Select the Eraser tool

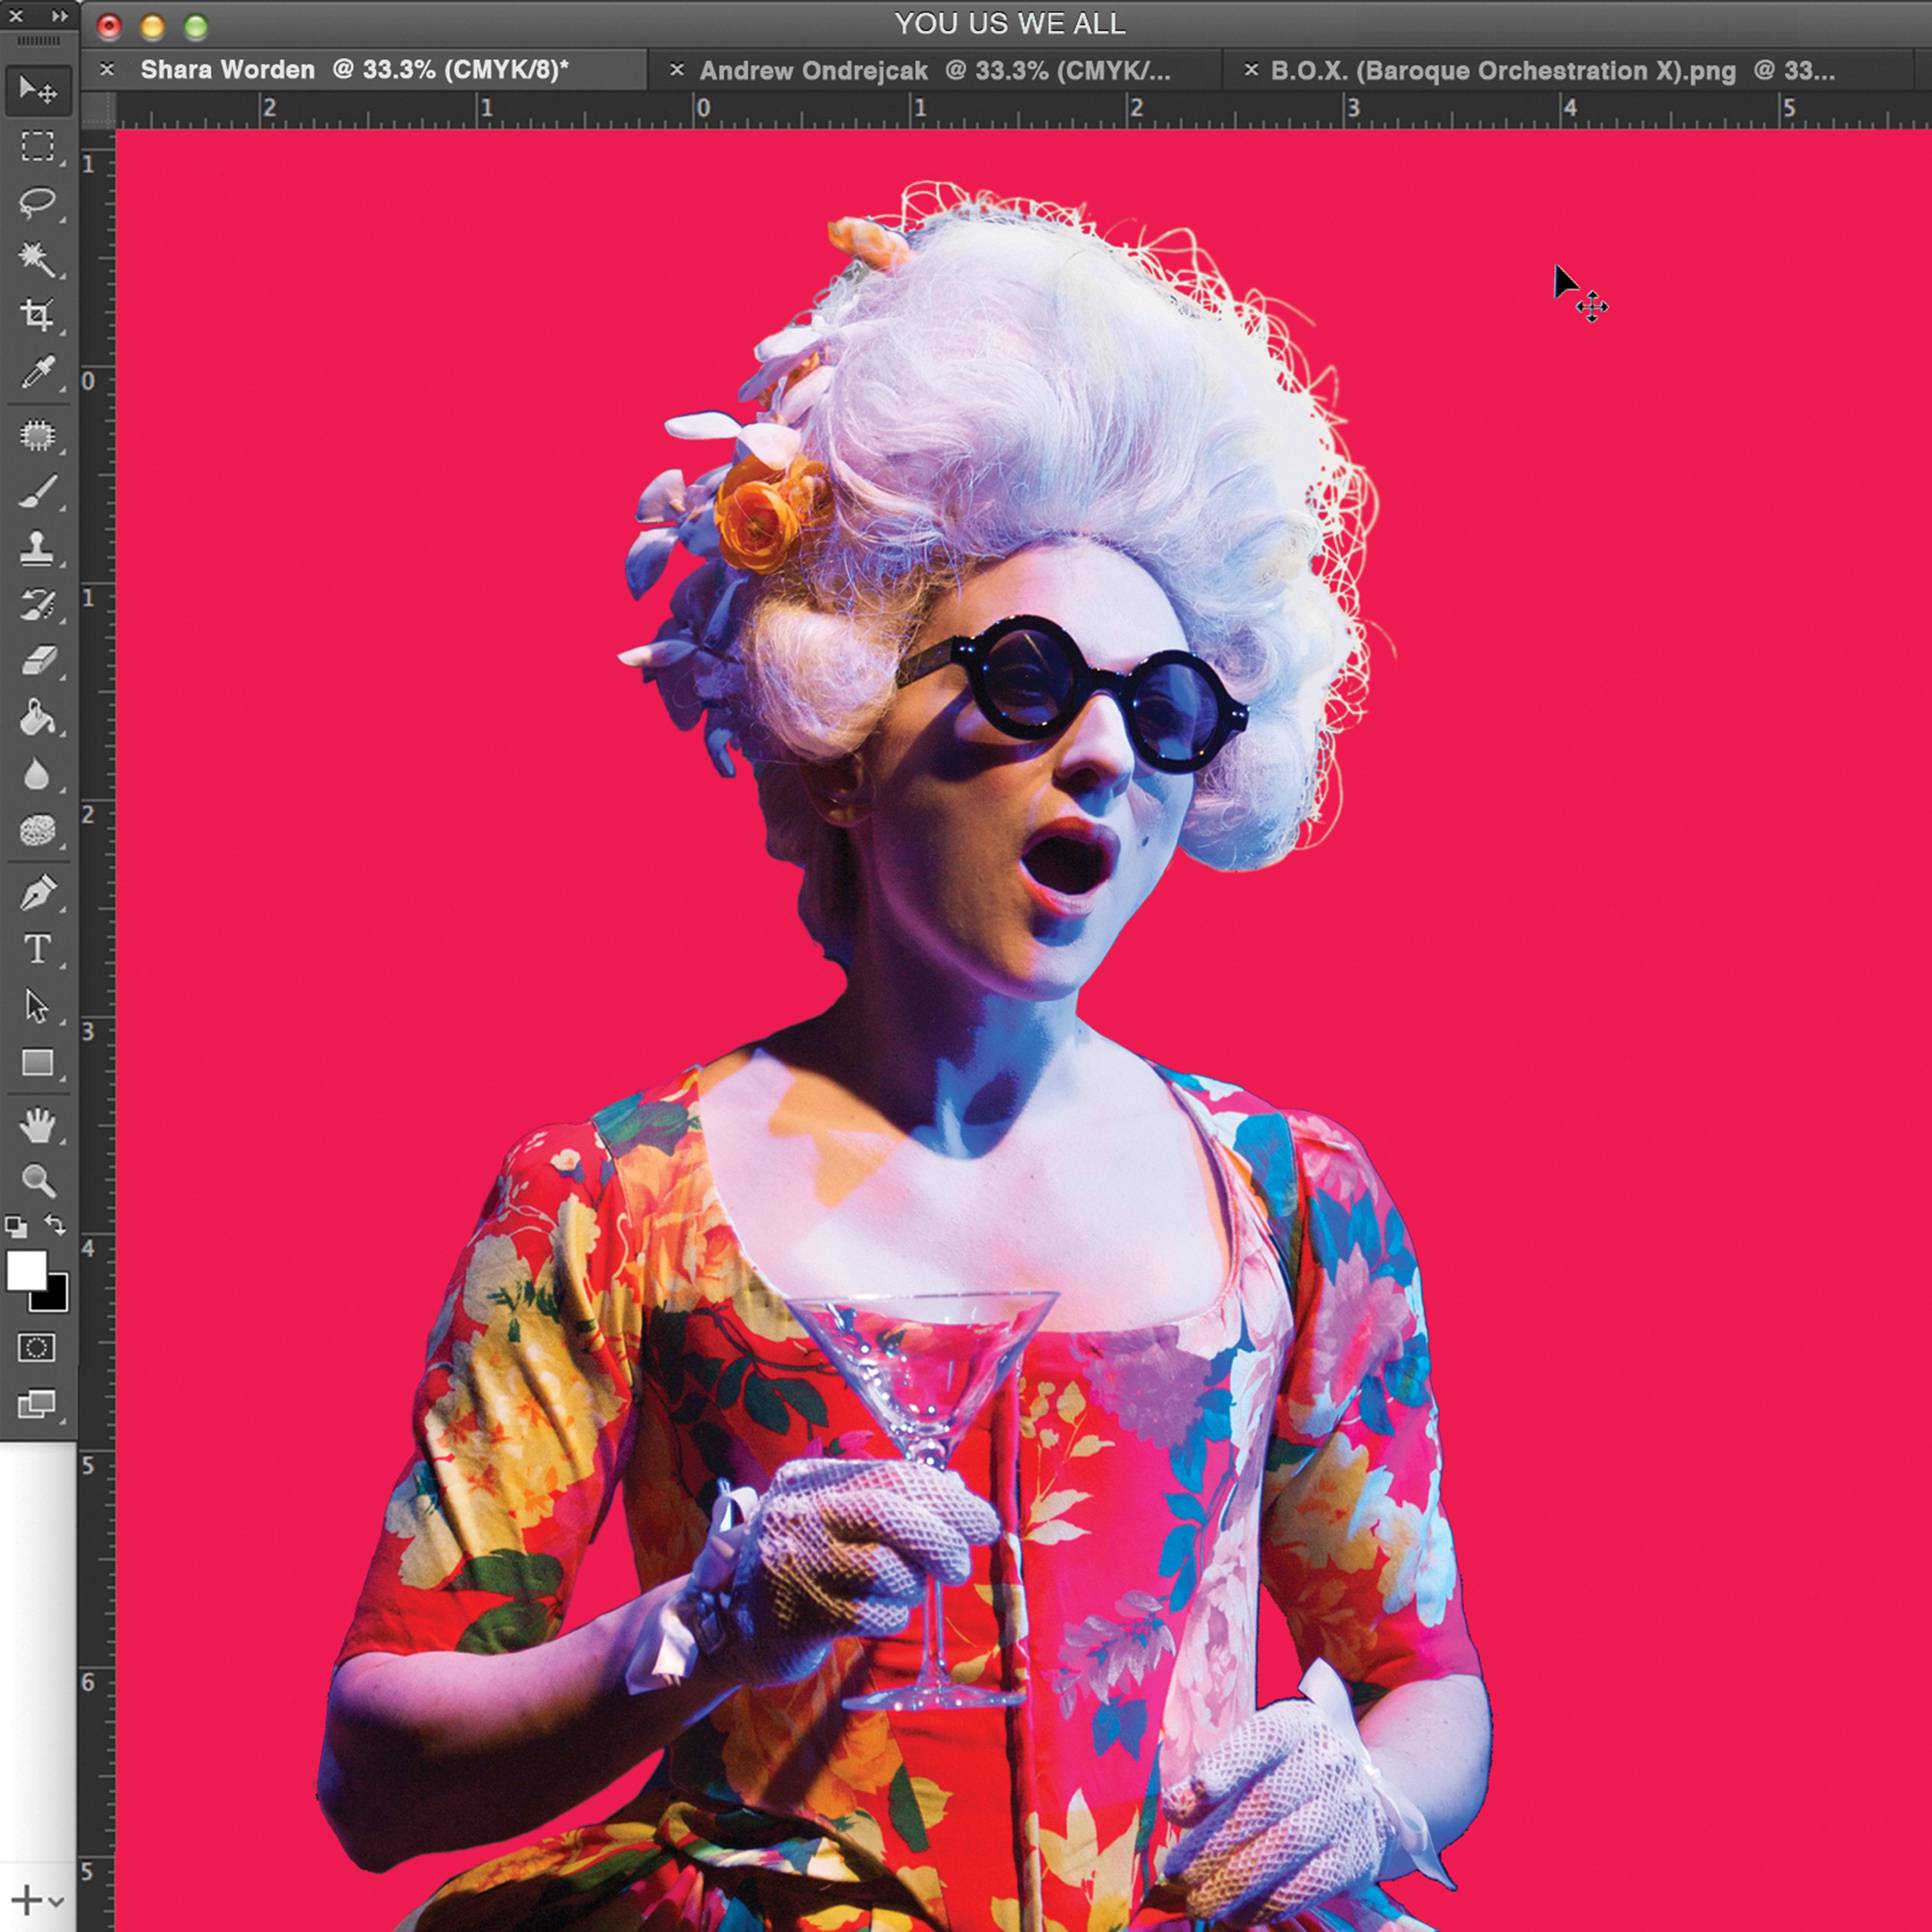pos(38,661)
